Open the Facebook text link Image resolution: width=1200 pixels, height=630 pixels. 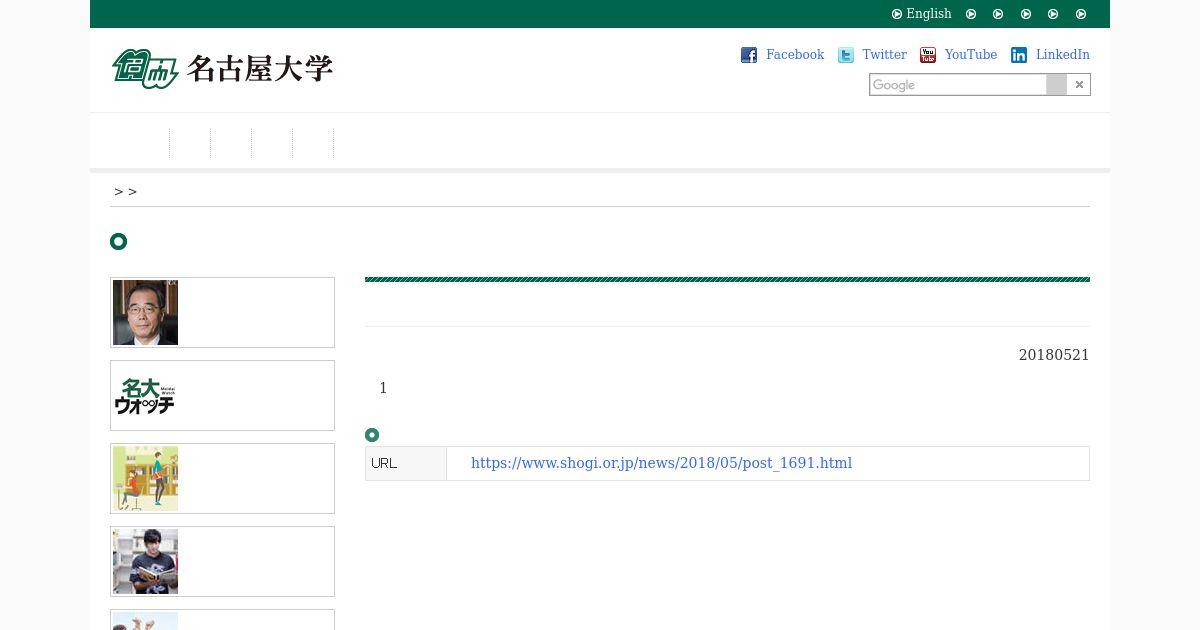(795, 55)
